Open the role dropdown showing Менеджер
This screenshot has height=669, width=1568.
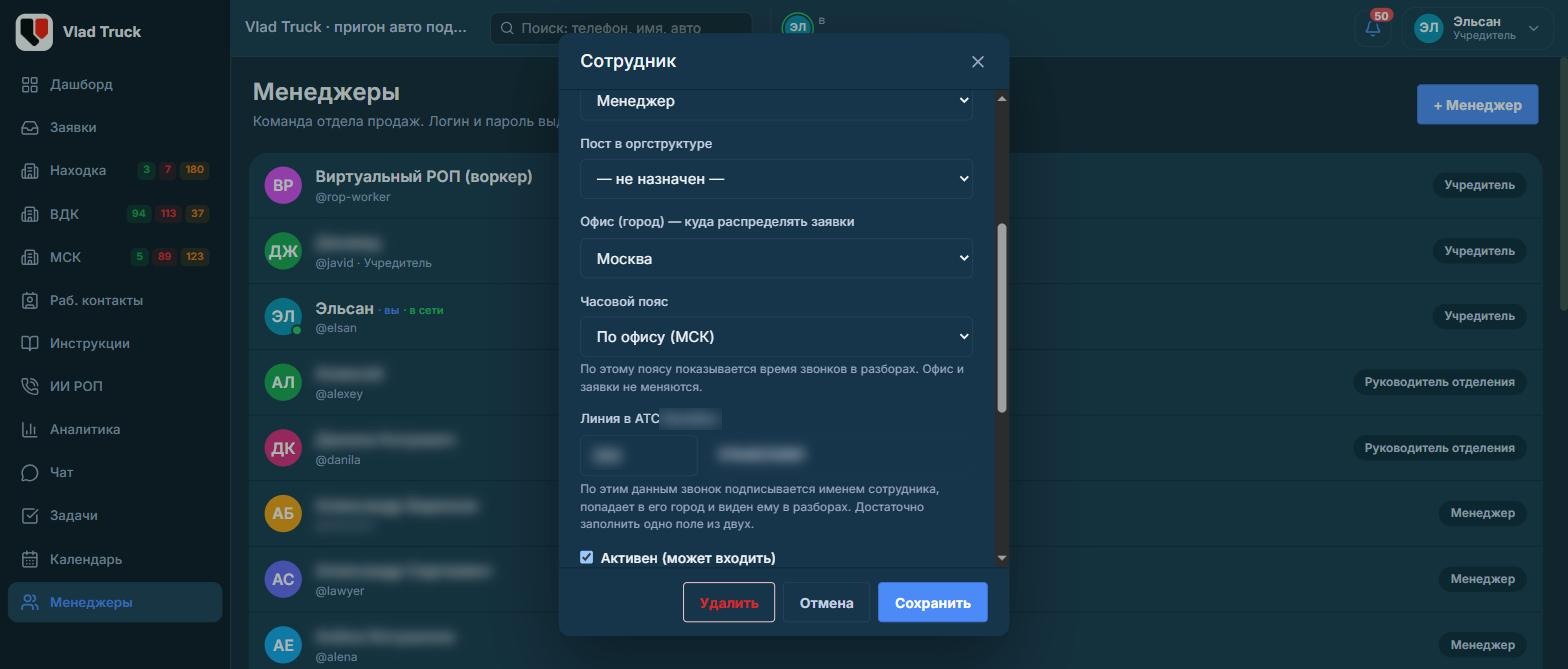776,101
